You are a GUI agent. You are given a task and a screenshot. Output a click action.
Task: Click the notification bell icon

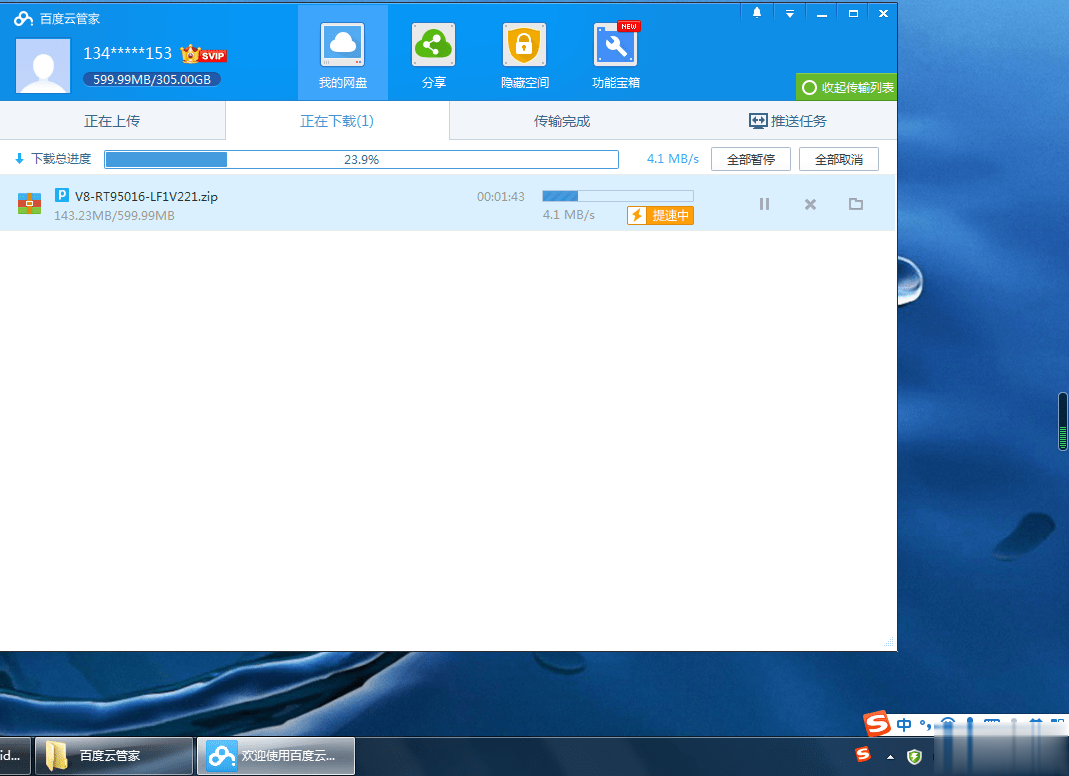757,13
